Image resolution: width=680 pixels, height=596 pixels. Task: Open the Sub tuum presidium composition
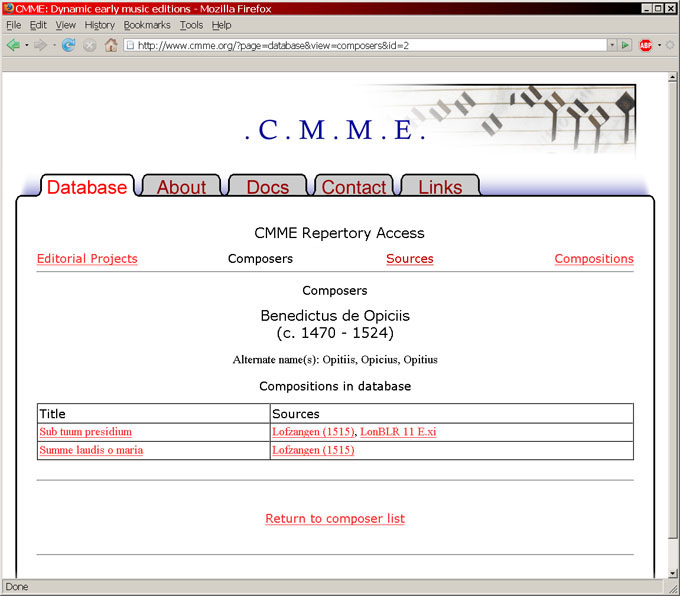tap(85, 432)
